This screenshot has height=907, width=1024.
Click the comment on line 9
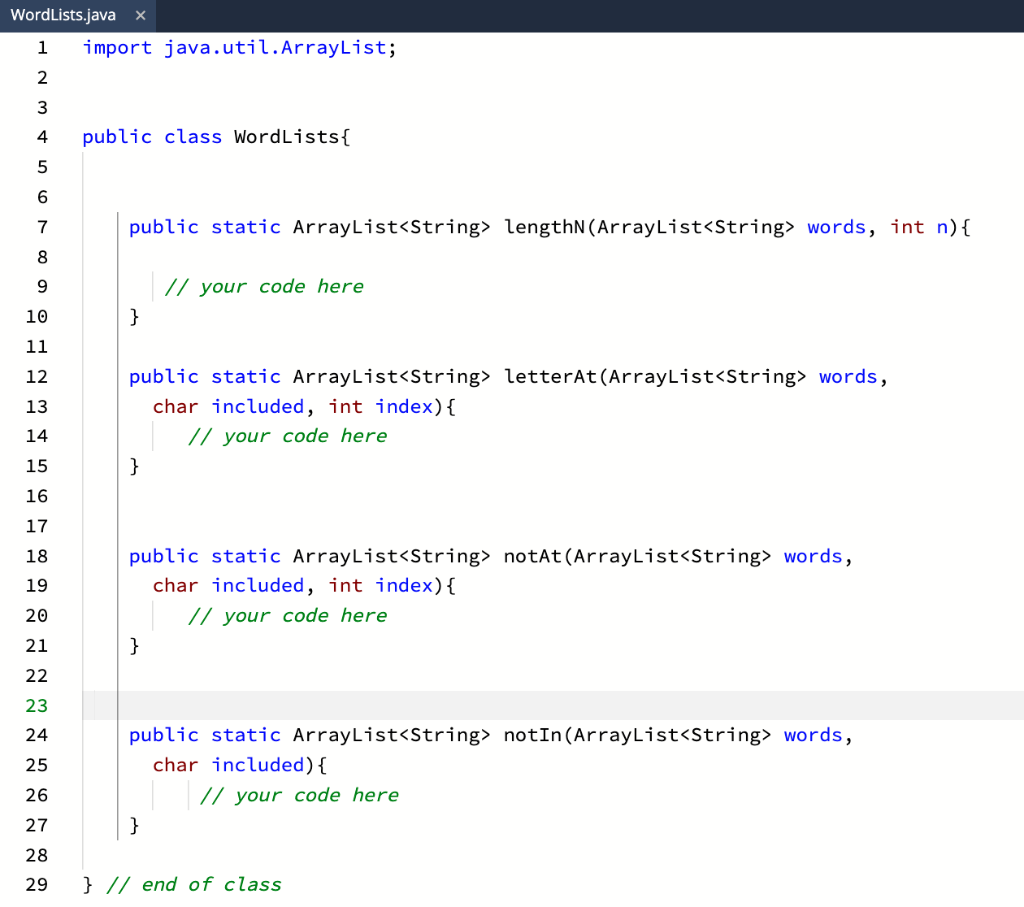[265, 286]
